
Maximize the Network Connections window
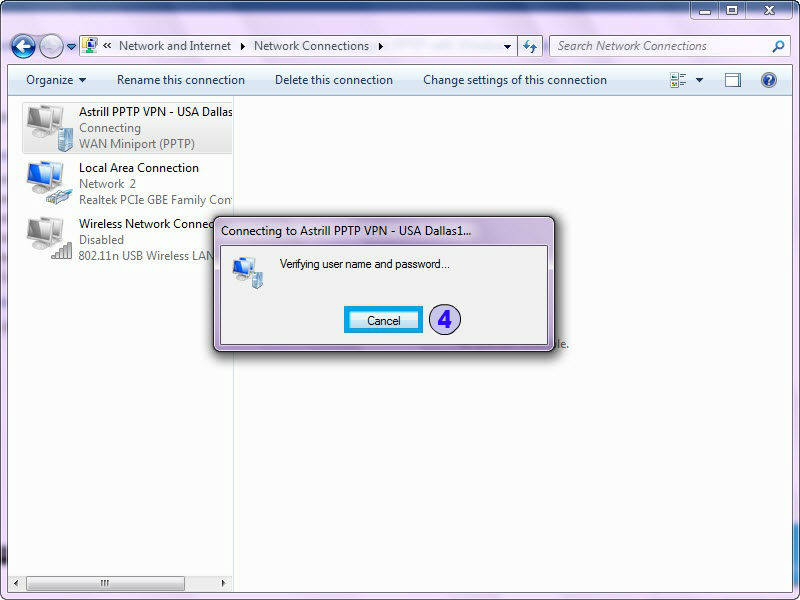coord(732,11)
